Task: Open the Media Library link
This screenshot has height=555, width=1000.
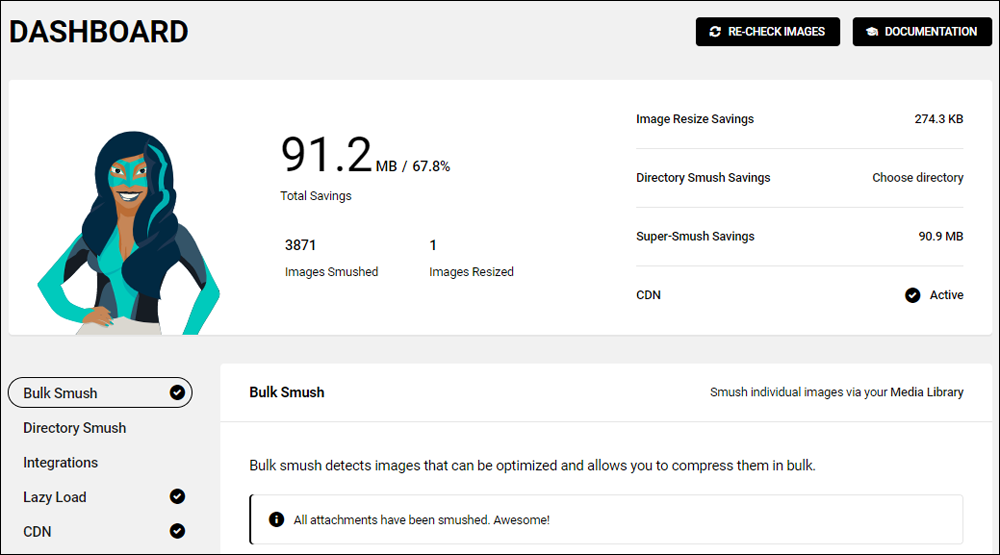Action: 927,392
